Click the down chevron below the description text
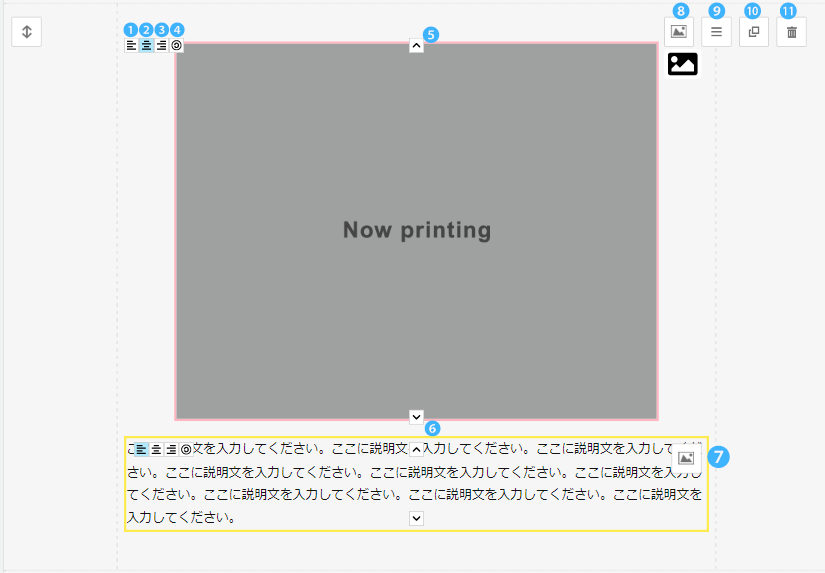 click(417, 518)
